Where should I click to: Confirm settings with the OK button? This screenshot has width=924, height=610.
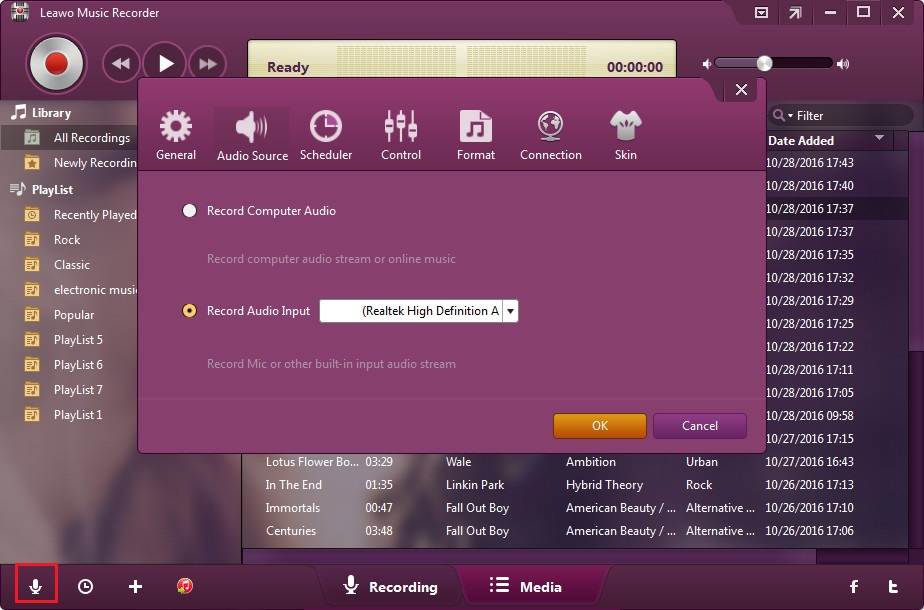(x=599, y=425)
